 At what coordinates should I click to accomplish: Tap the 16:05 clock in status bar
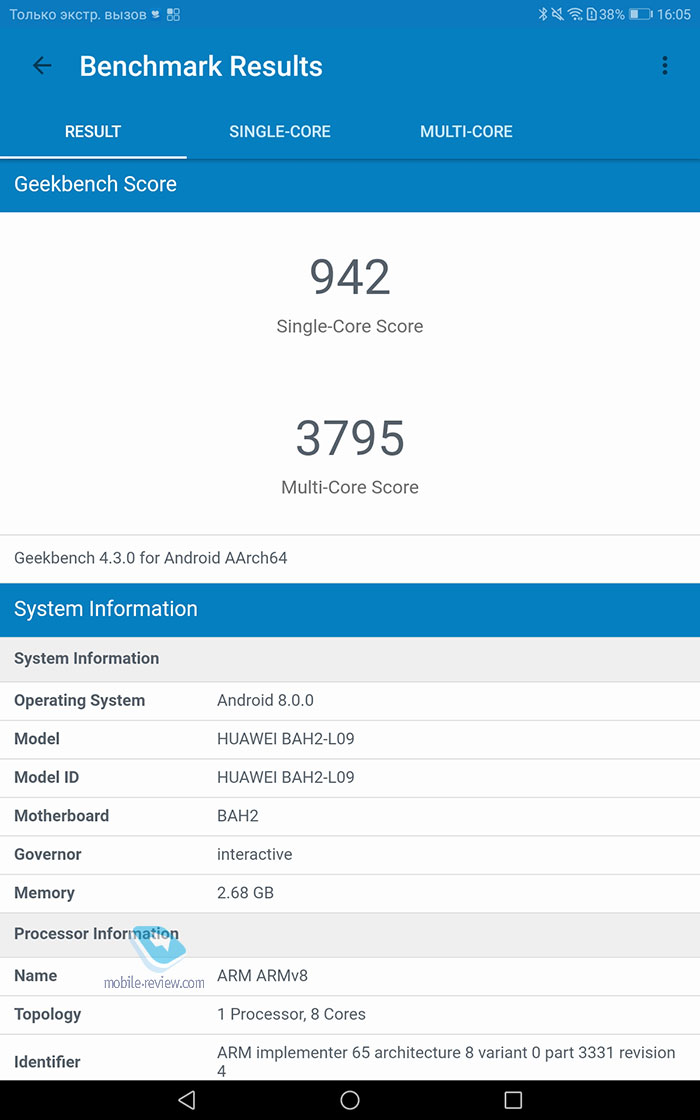pos(674,14)
